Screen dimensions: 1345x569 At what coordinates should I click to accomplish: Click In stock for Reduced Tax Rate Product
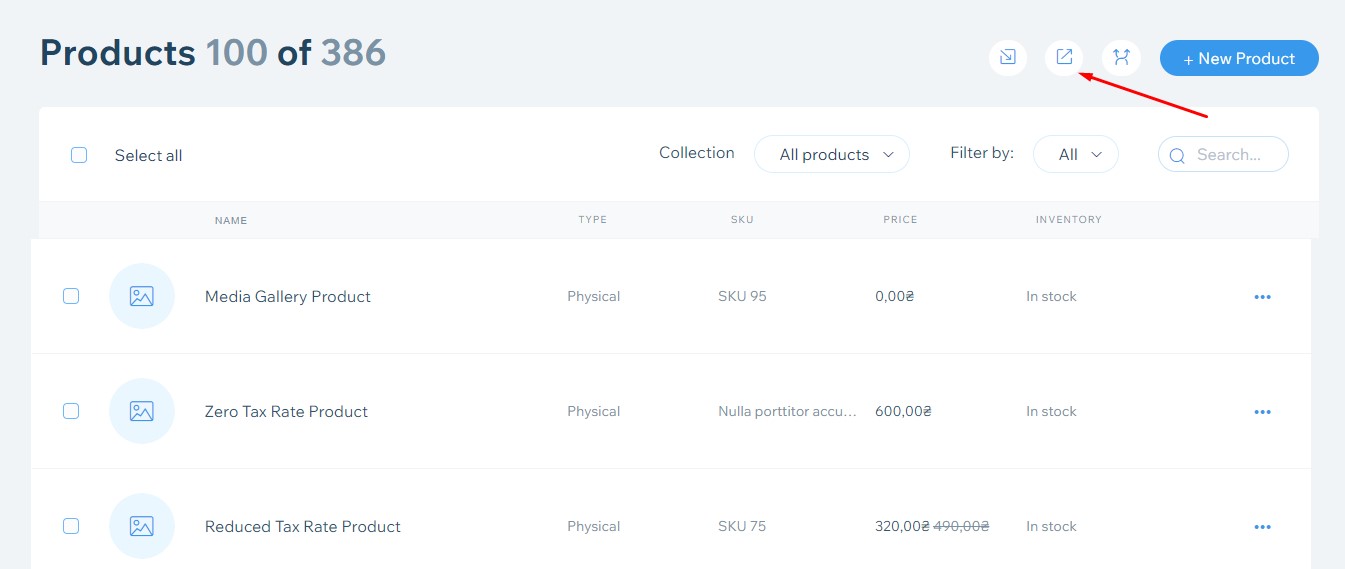point(1051,526)
